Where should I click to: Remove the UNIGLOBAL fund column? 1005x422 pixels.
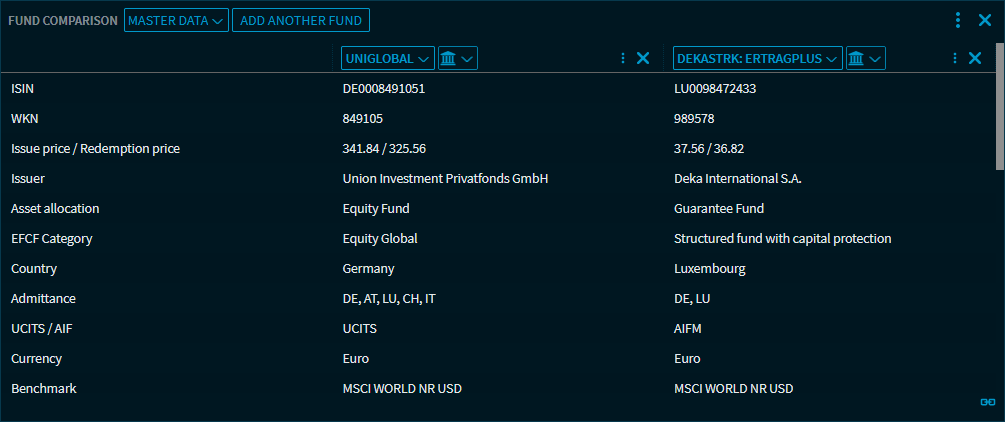click(x=643, y=58)
